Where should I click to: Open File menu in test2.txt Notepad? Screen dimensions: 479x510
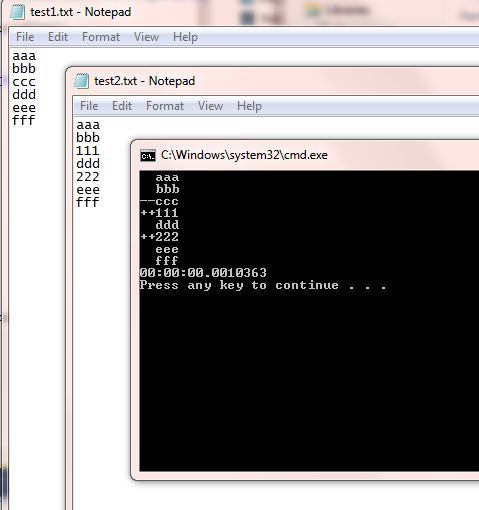tap(89, 106)
